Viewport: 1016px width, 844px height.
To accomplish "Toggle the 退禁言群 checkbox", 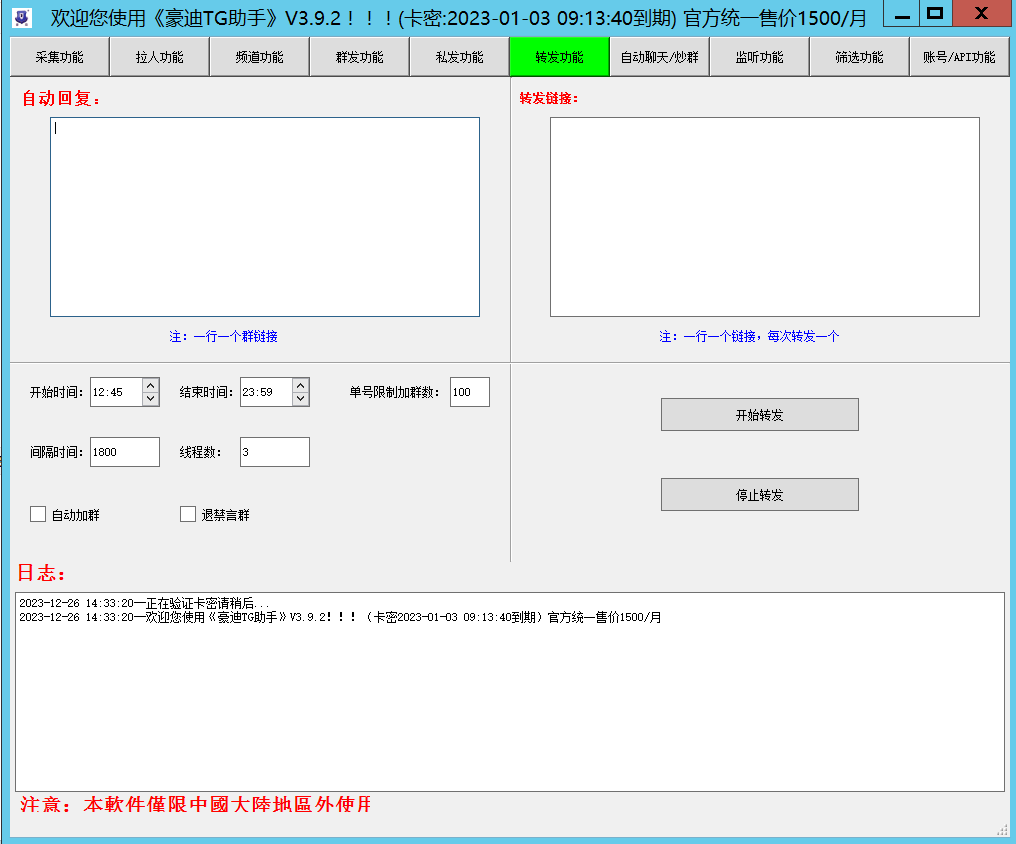I will [188, 515].
